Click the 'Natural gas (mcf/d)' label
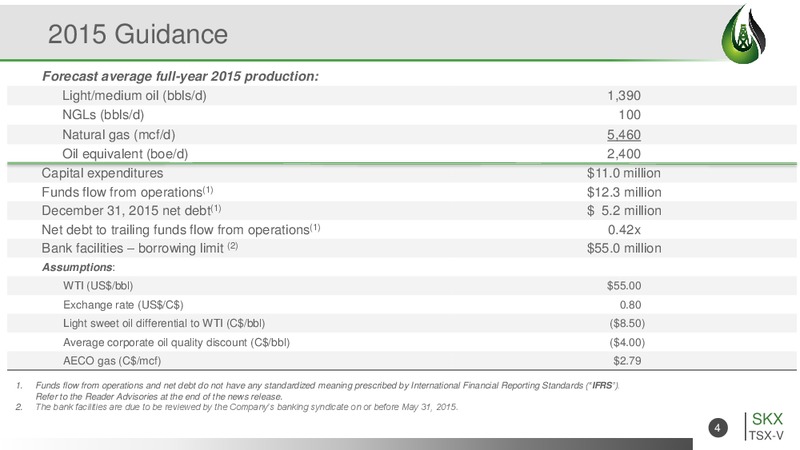Image resolution: width=800 pixels, height=450 pixels. click(x=118, y=135)
